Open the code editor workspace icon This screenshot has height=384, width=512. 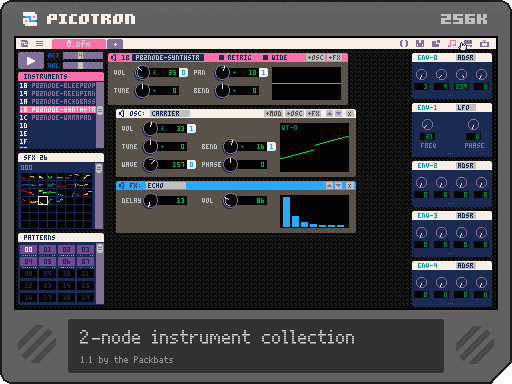pos(404,43)
